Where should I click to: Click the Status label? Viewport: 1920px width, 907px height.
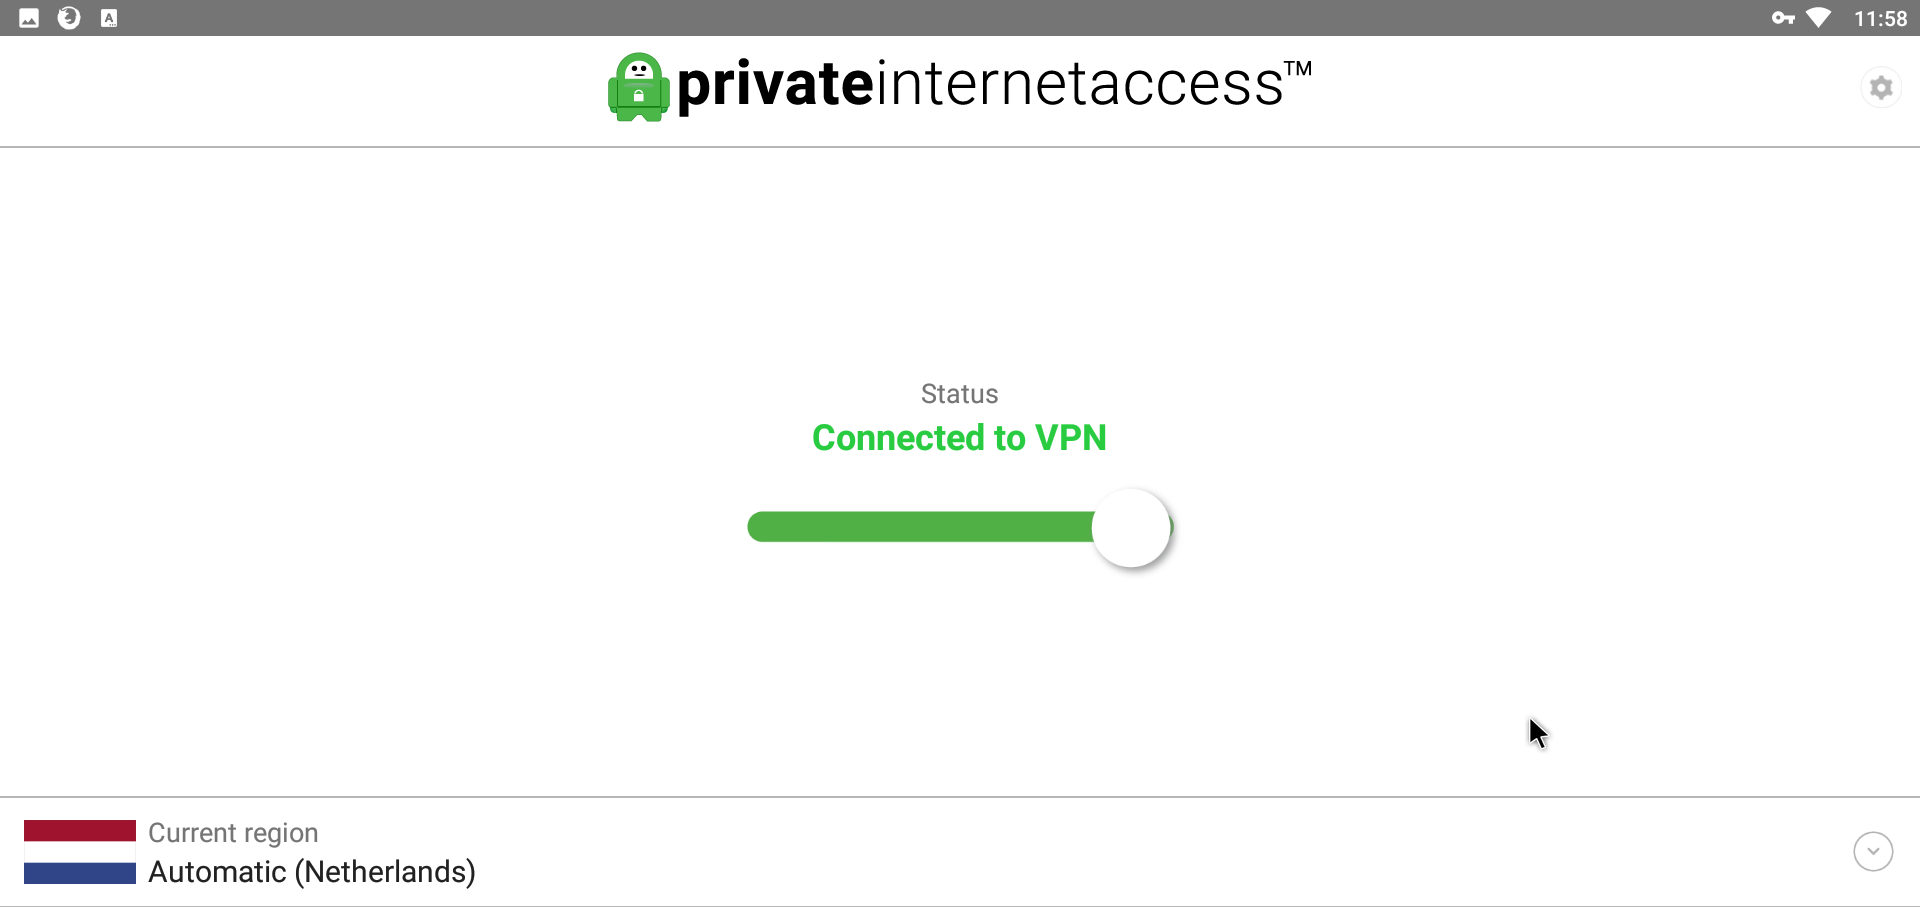[959, 394]
